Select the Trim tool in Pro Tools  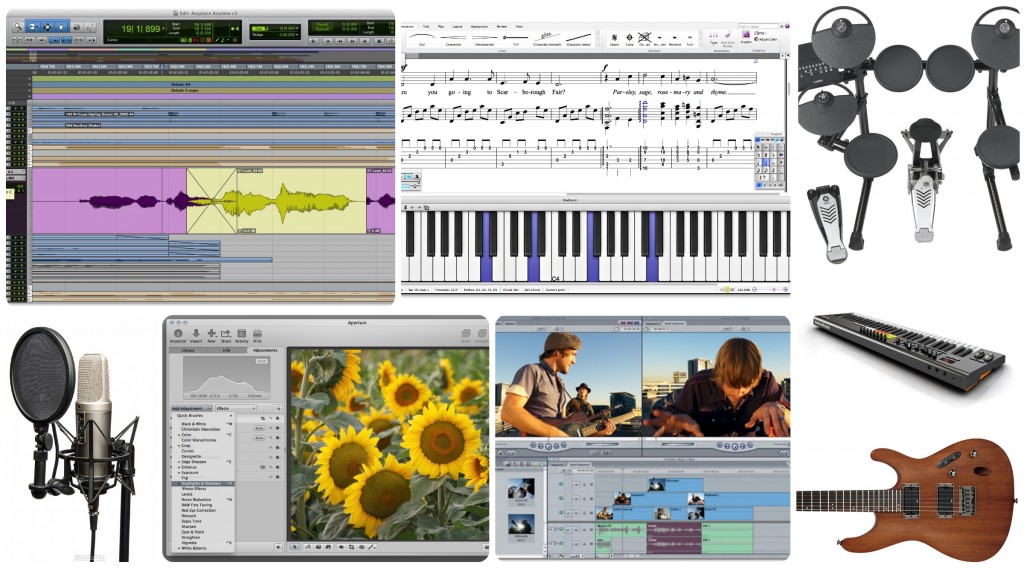[32, 27]
